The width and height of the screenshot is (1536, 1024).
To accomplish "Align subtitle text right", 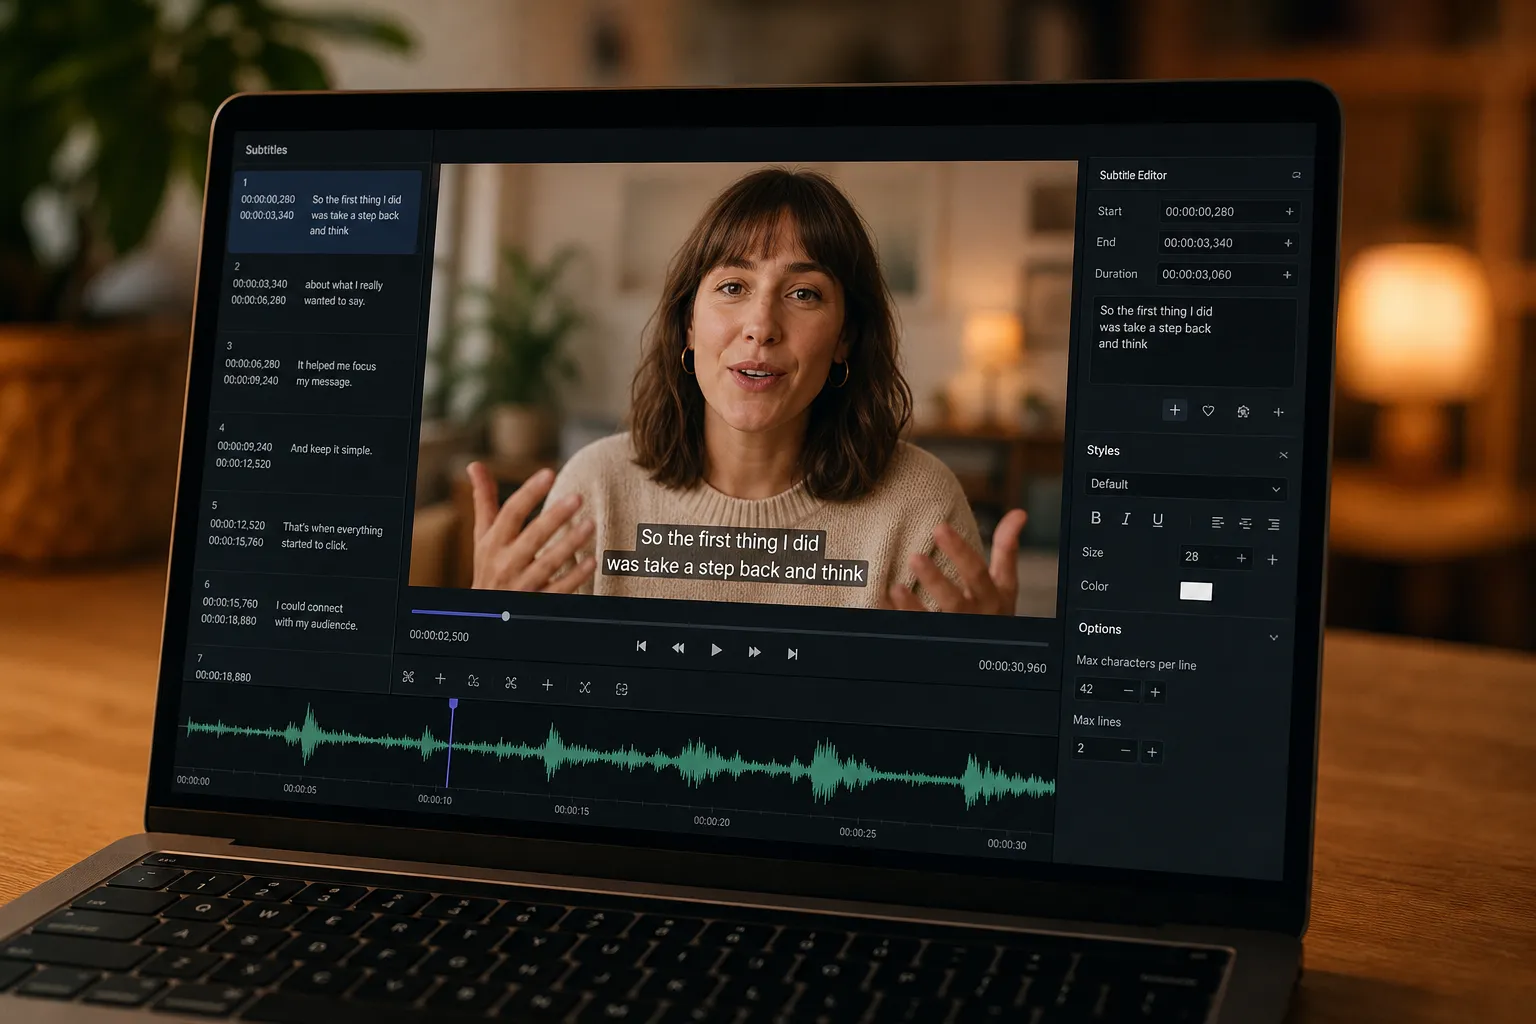I will 1273,524.
